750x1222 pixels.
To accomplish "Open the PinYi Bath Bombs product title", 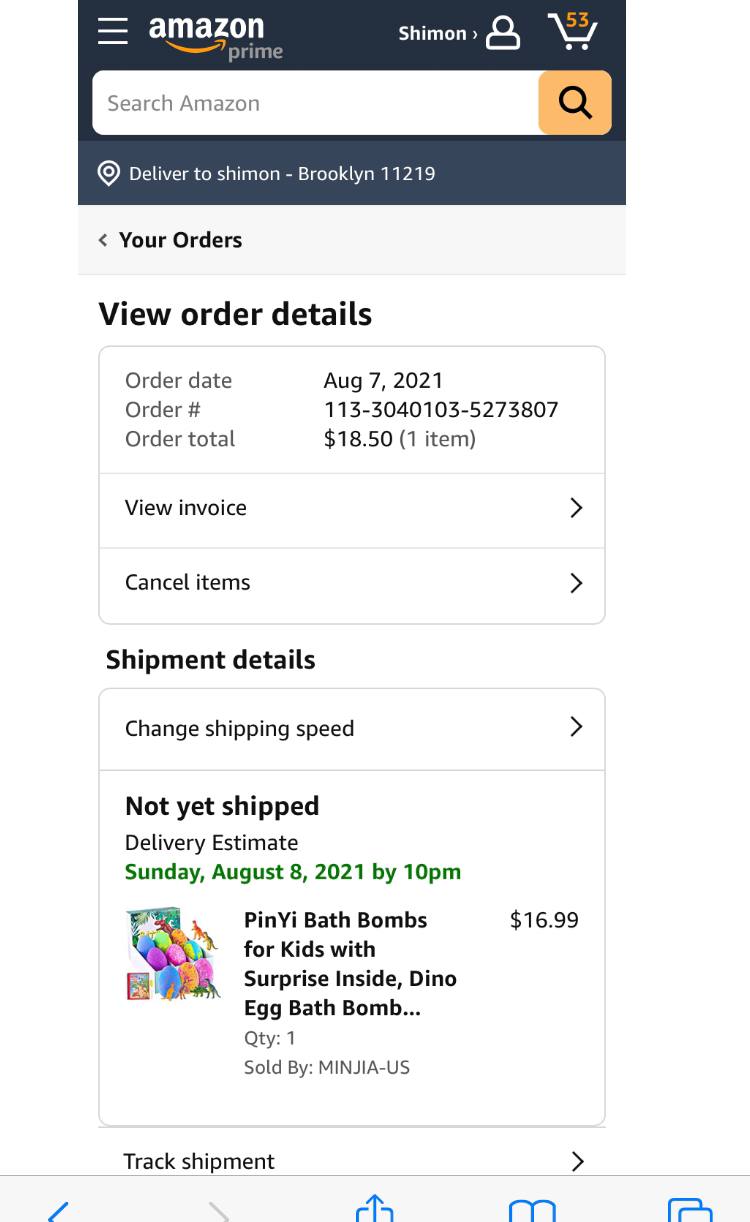I will click(x=350, y=963).
